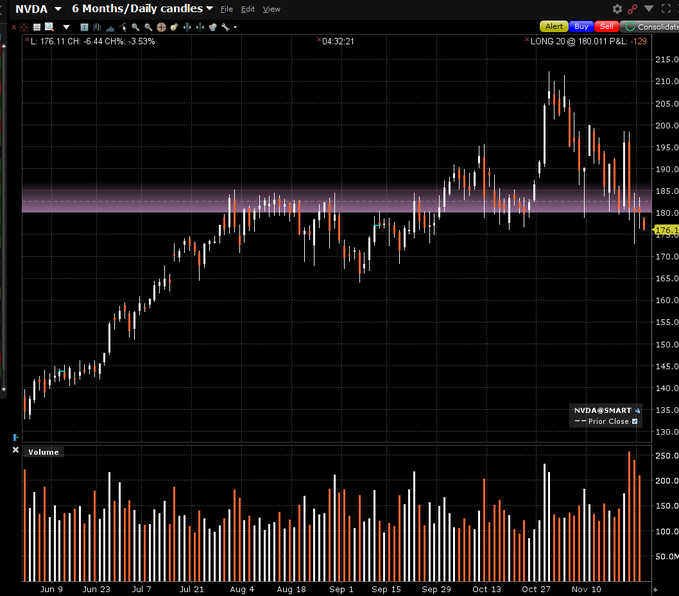Screen dimensions: 679x596
Task: Open the NVDA symbol dropdown
Action: [57, 8]
